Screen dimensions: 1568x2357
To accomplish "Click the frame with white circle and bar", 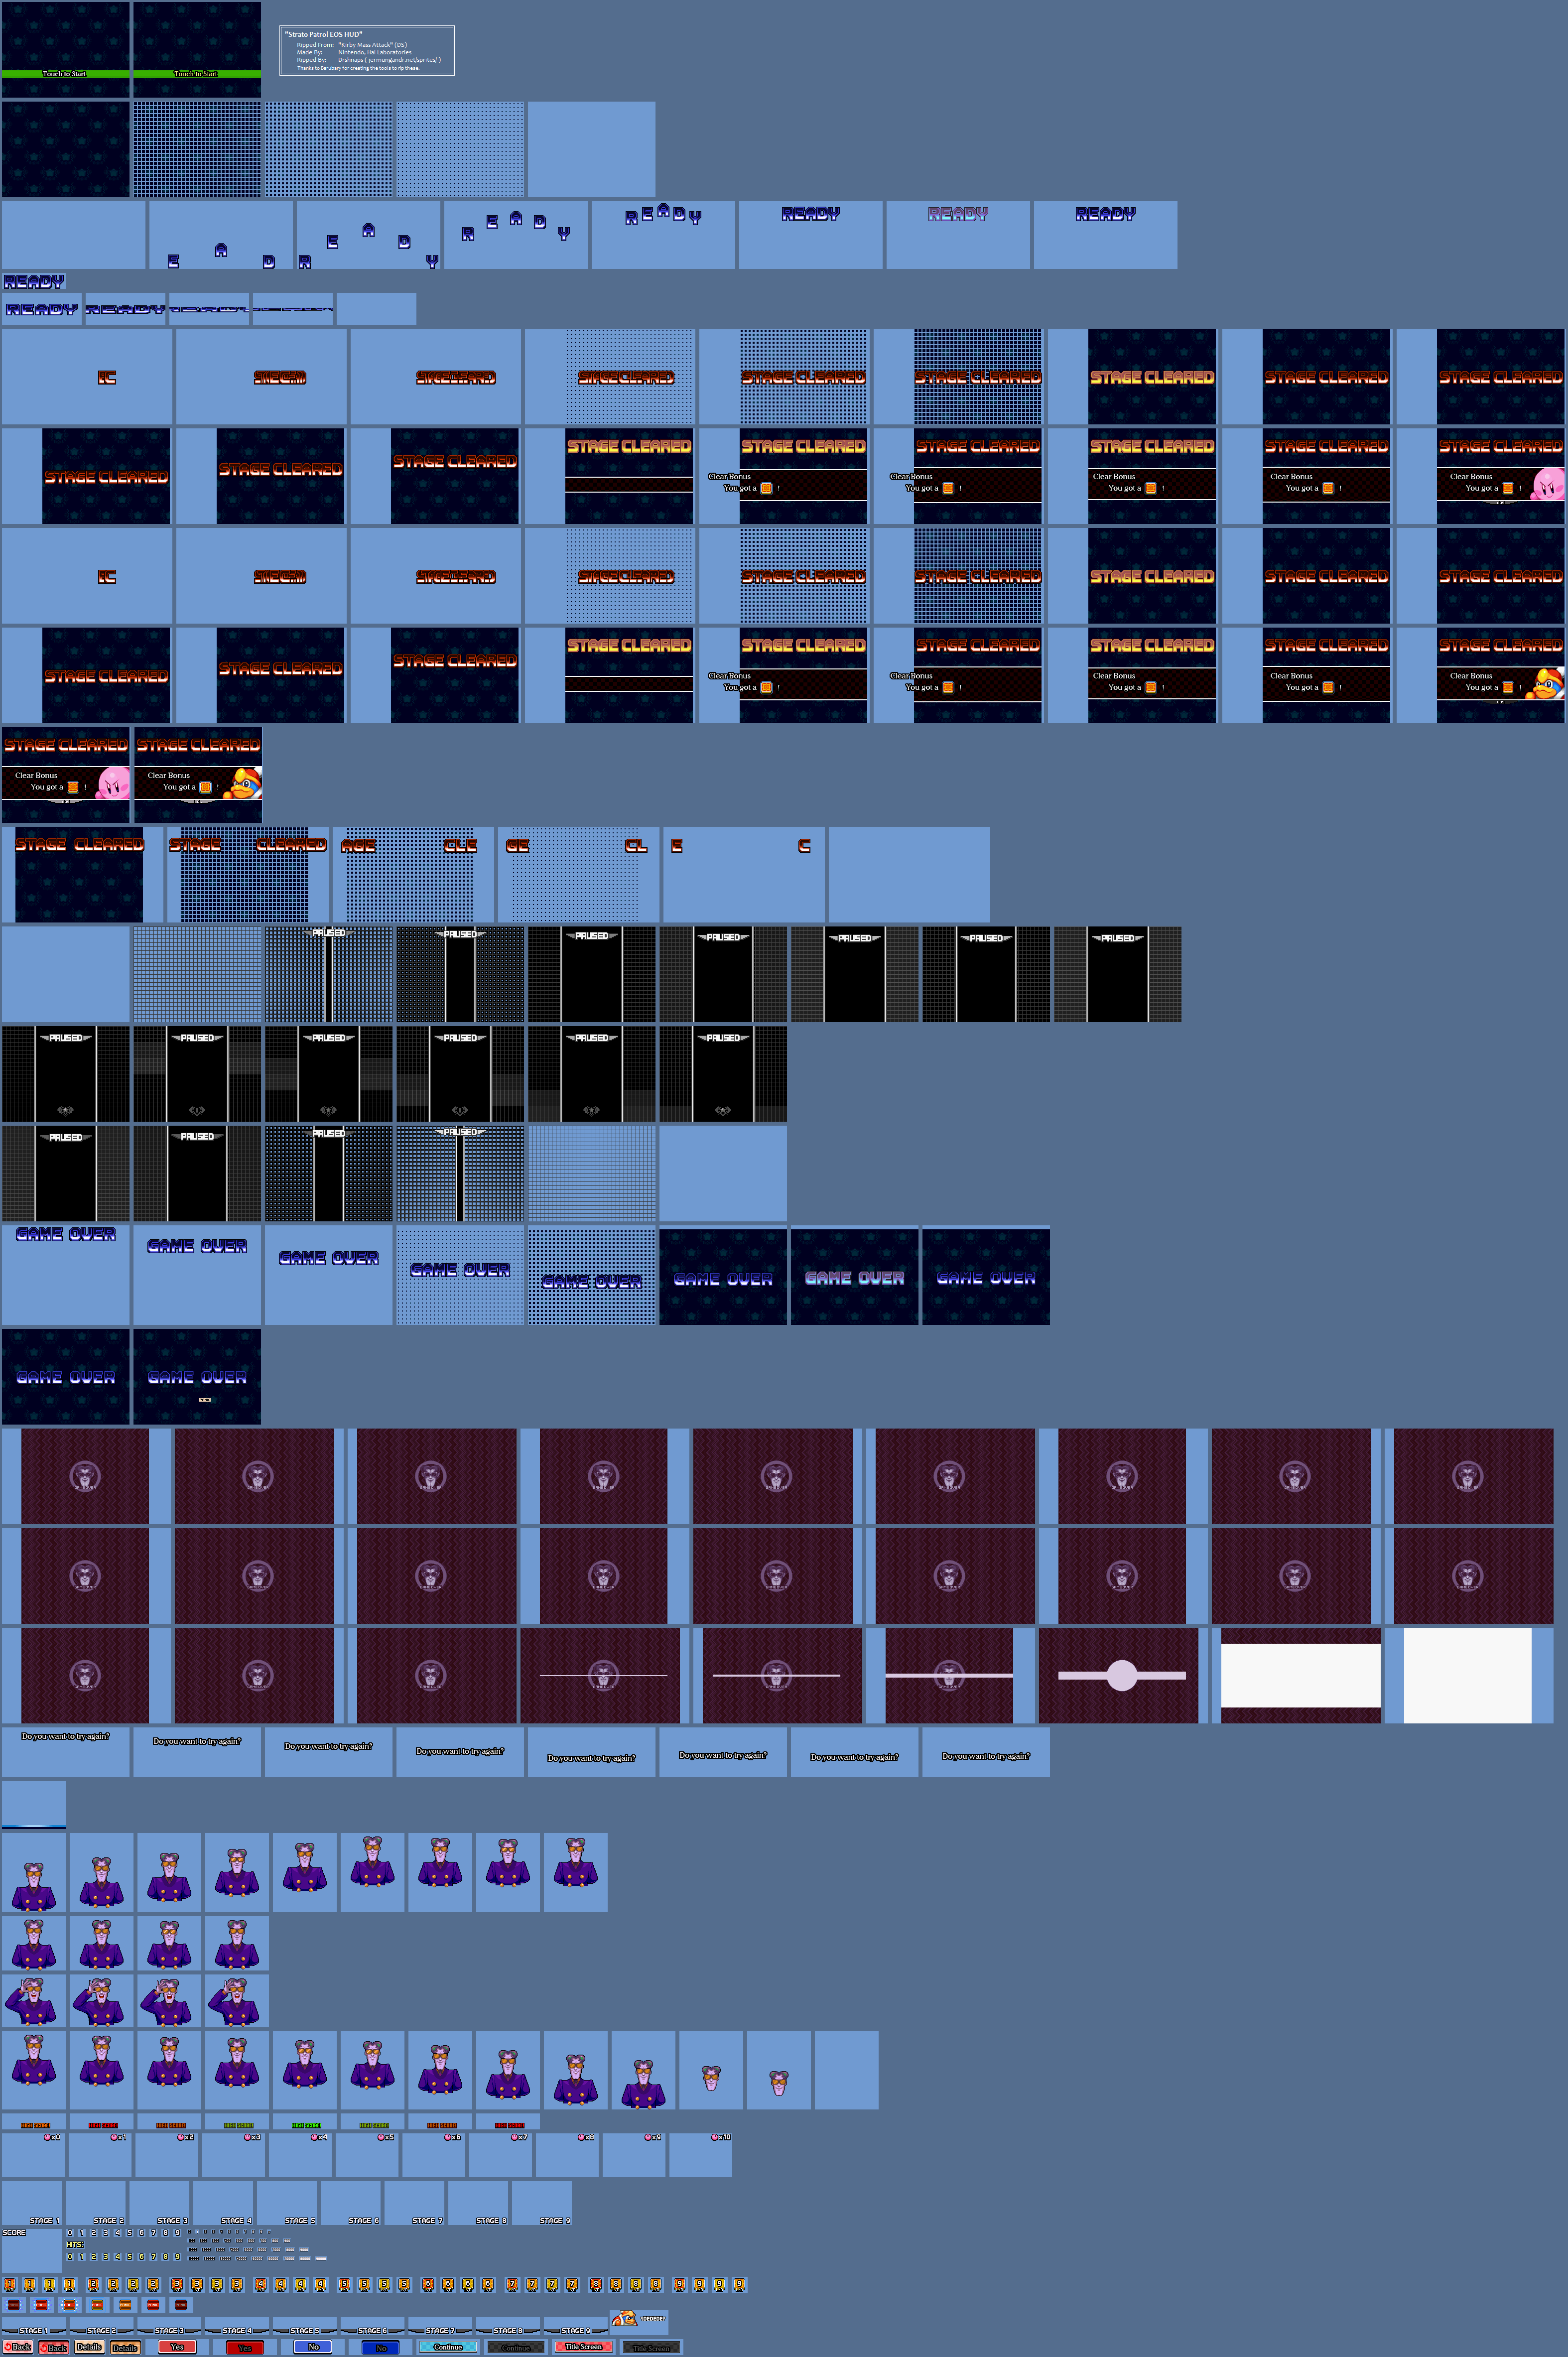I will point(1118,1675).
